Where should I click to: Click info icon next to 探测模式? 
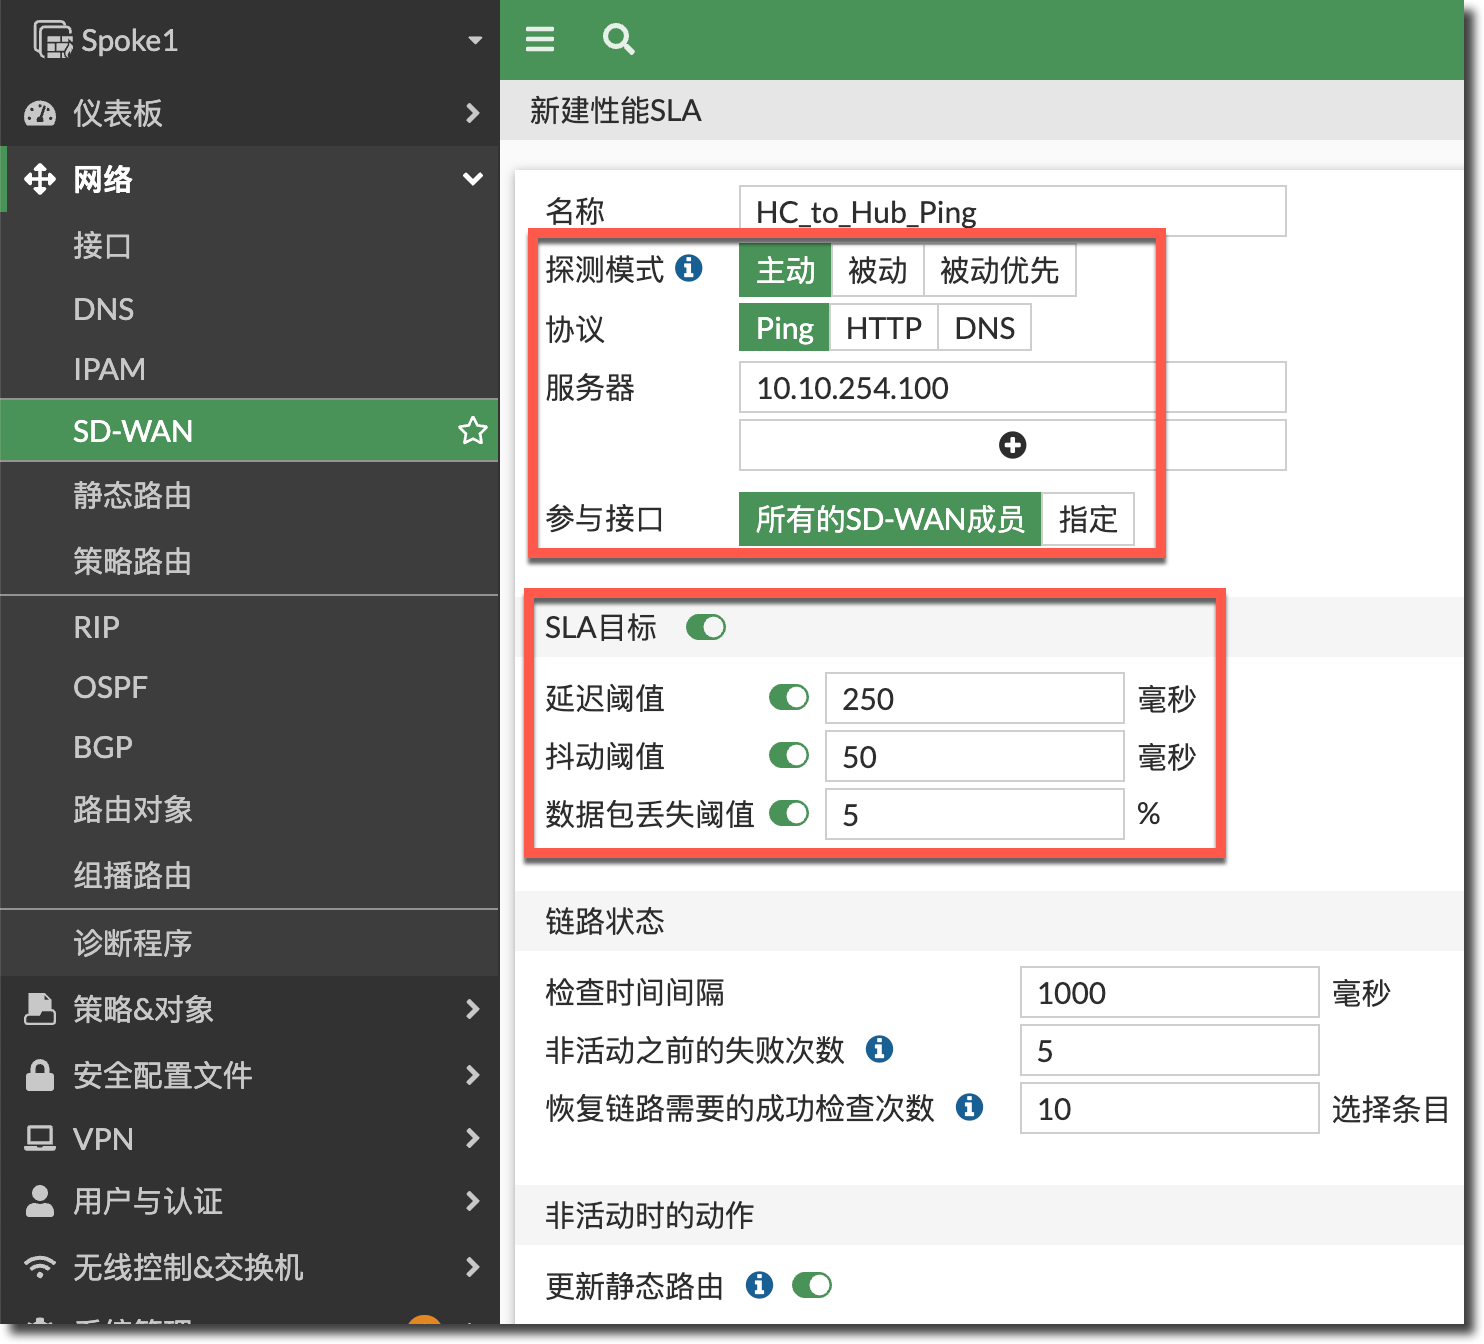pos(689,268)
